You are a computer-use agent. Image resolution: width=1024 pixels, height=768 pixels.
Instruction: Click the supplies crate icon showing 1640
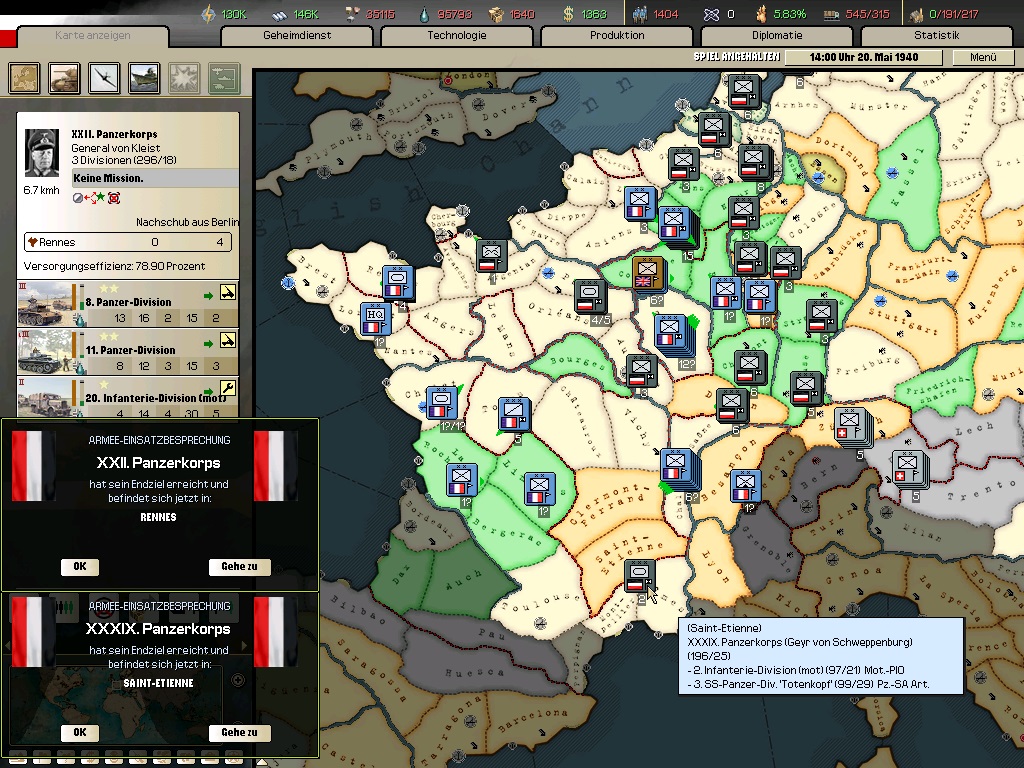497,14
